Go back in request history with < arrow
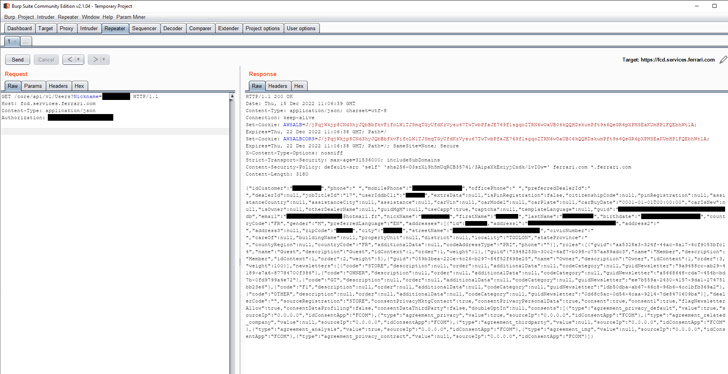 pyautogui.click(x=69, y=59)
